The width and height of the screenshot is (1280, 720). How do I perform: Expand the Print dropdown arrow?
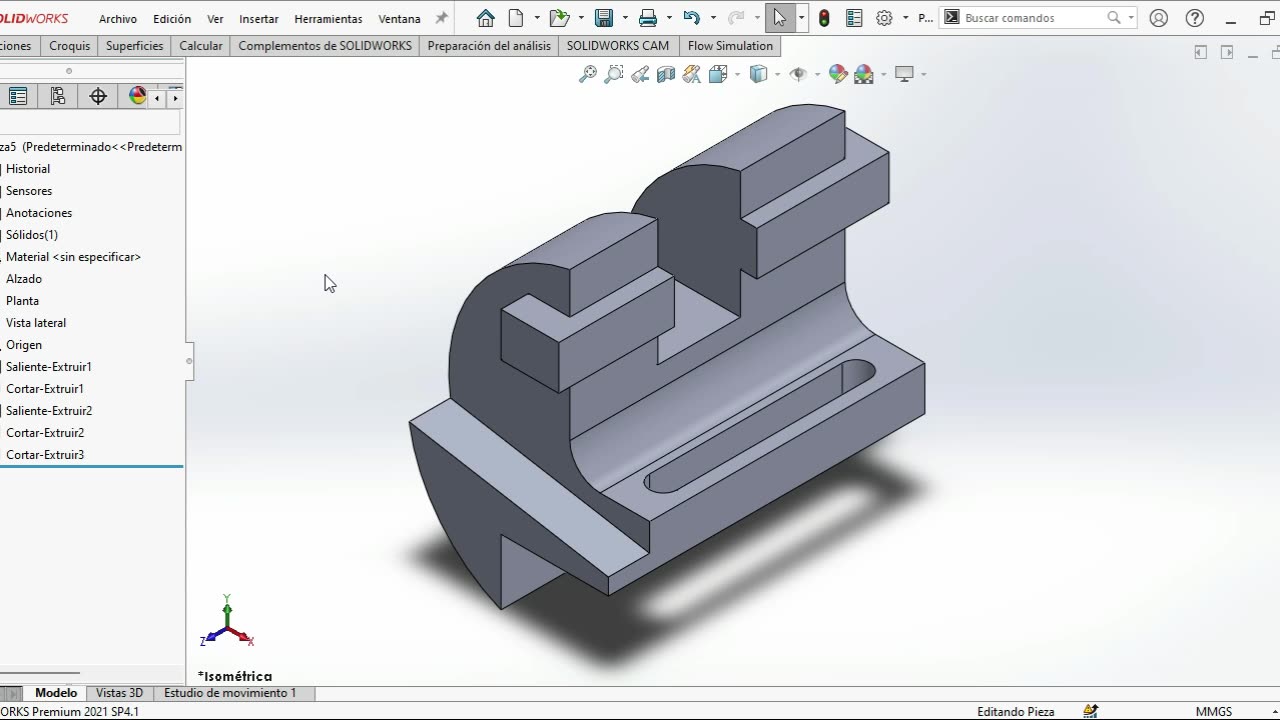coord(669,18)
